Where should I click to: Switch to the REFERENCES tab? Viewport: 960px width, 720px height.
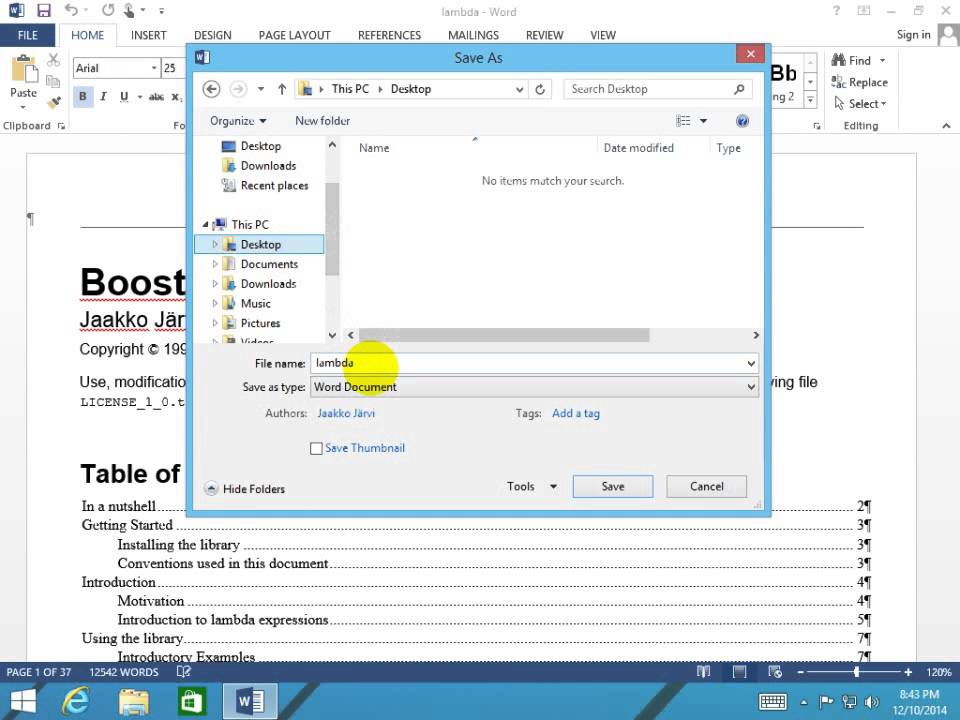tap(389, 36)
